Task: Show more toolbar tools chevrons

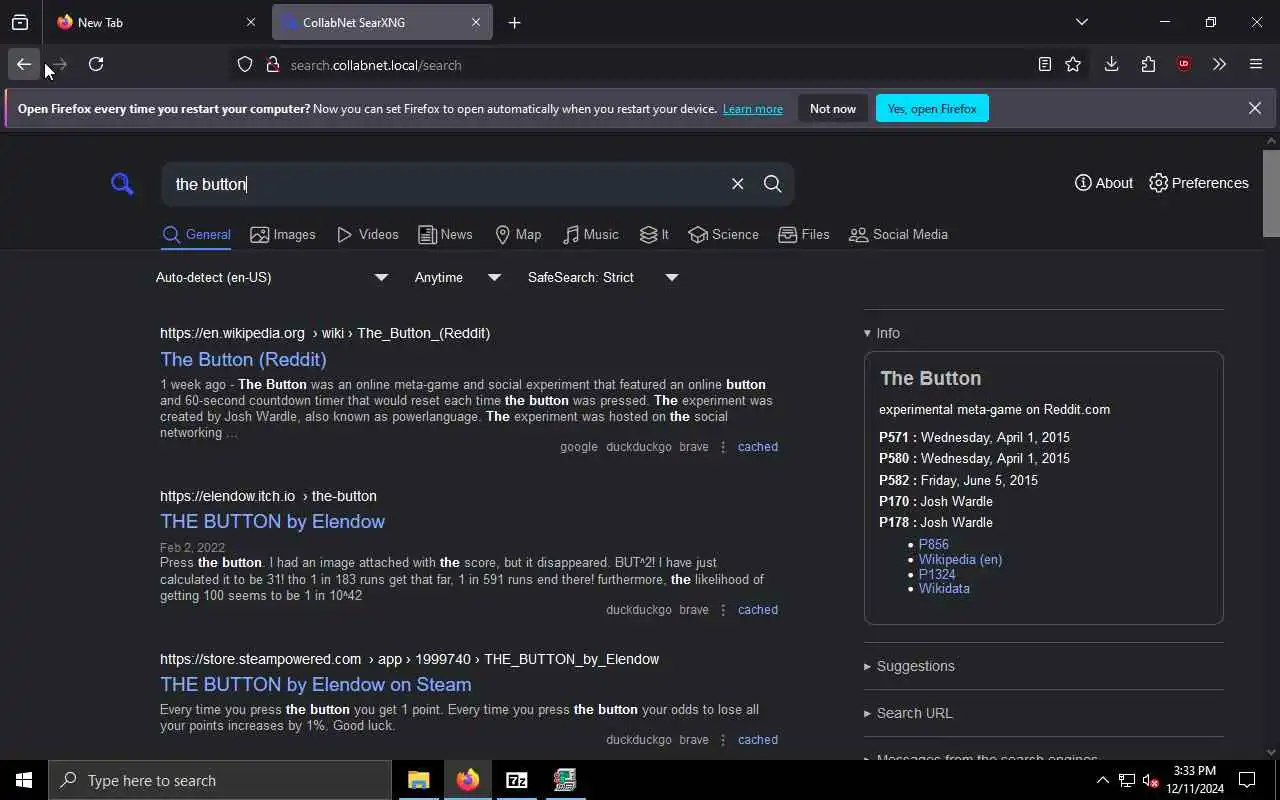Action: pyautogui.click(x=1219, y=65)
